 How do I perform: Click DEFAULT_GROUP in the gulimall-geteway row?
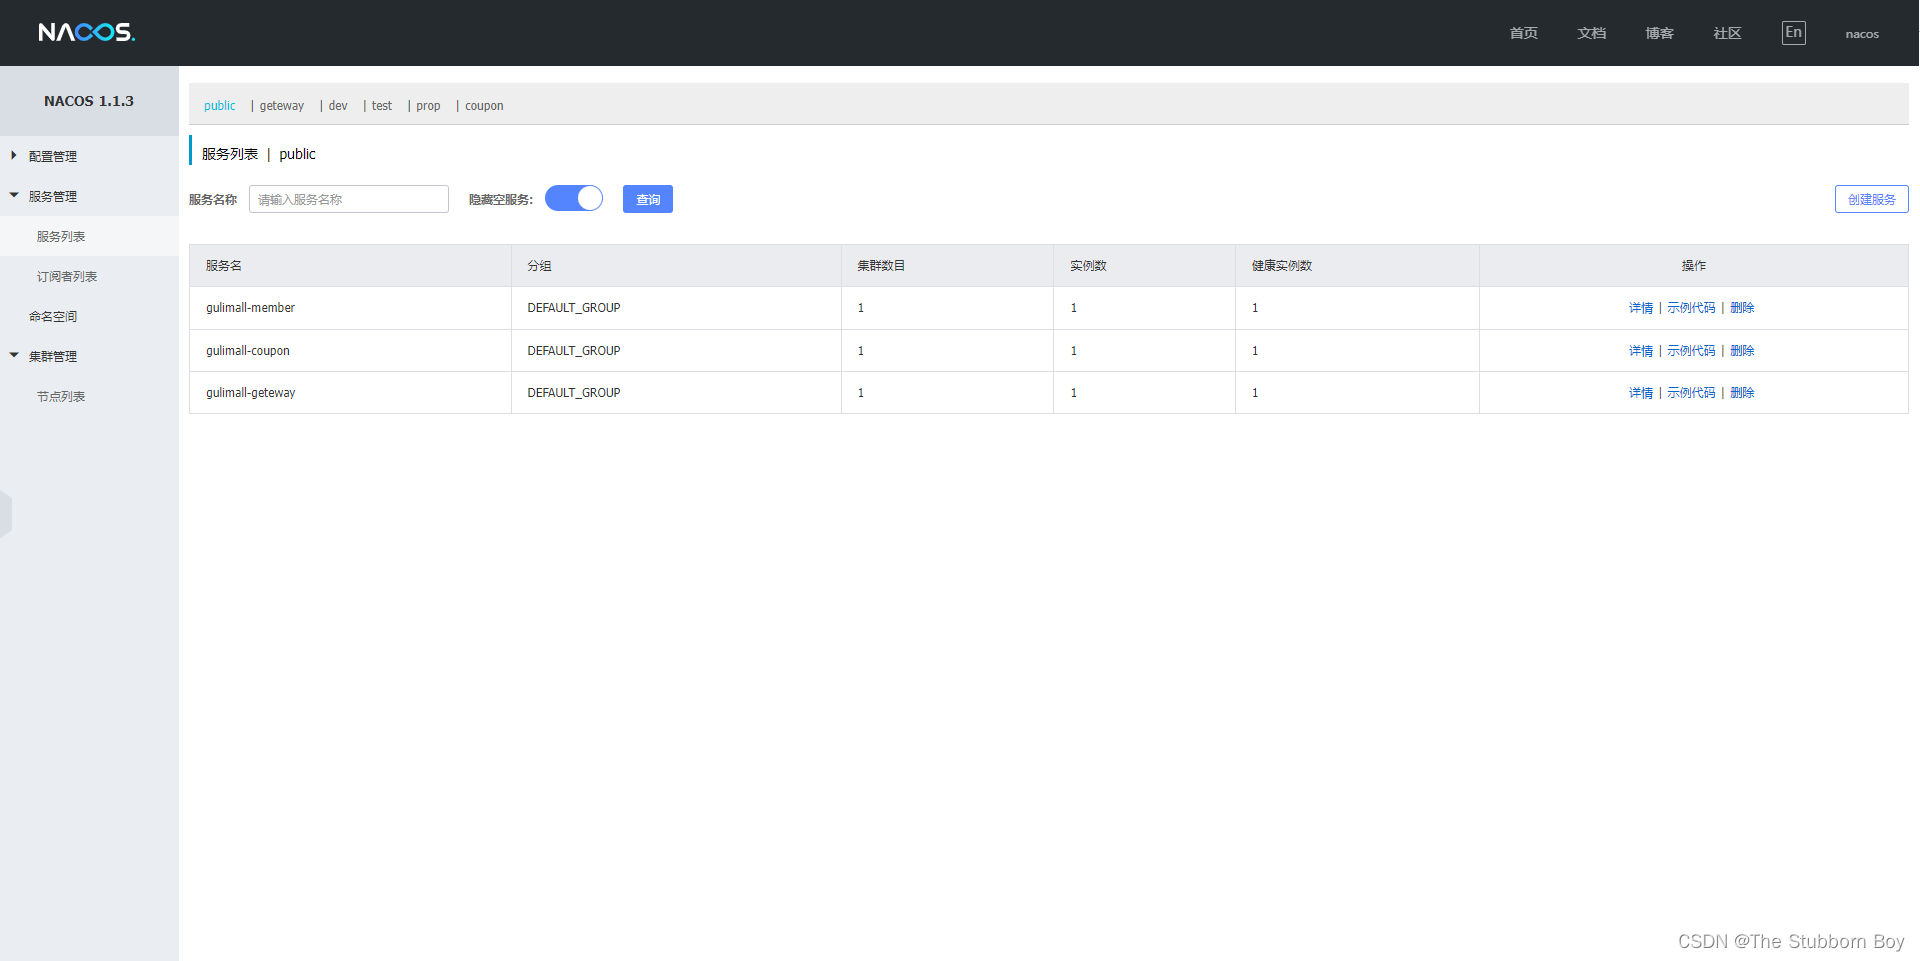(574, 393)
